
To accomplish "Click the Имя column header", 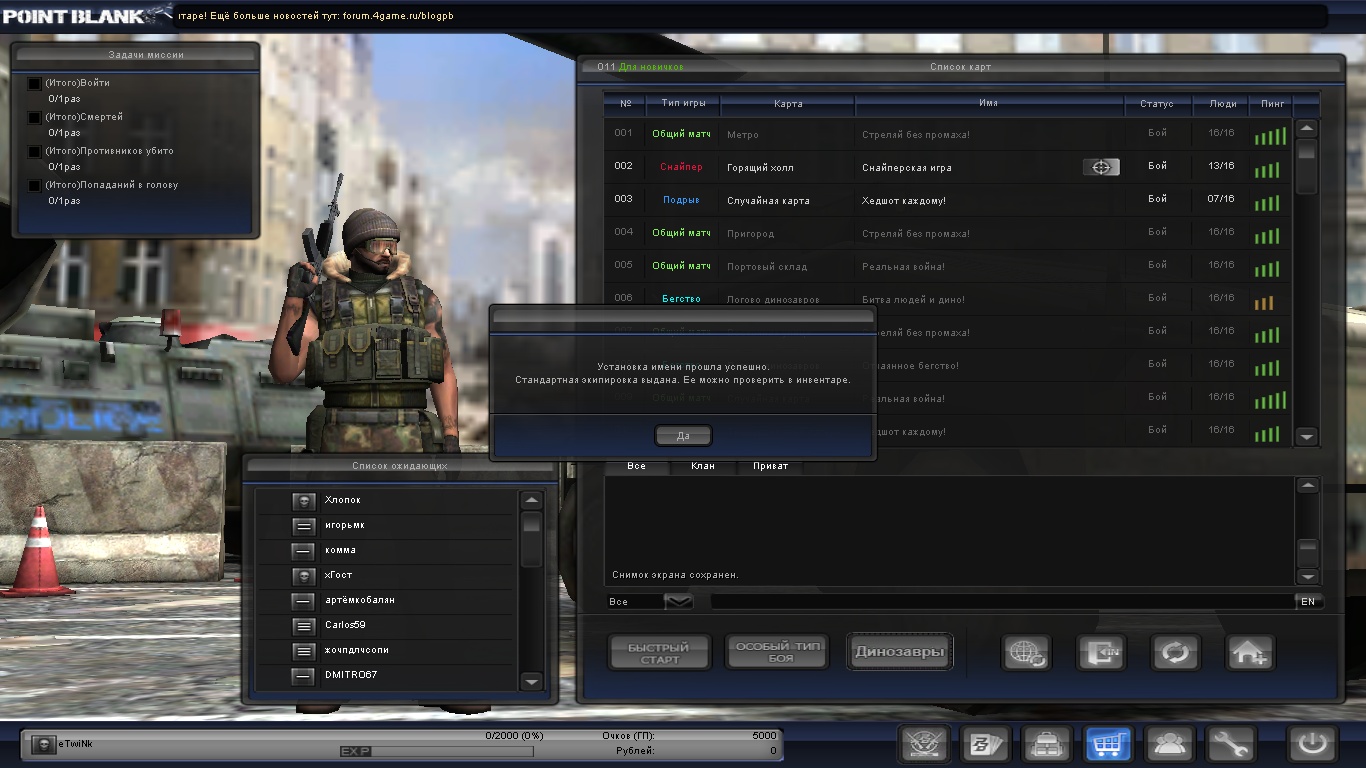I will click(x=988, y=103).
